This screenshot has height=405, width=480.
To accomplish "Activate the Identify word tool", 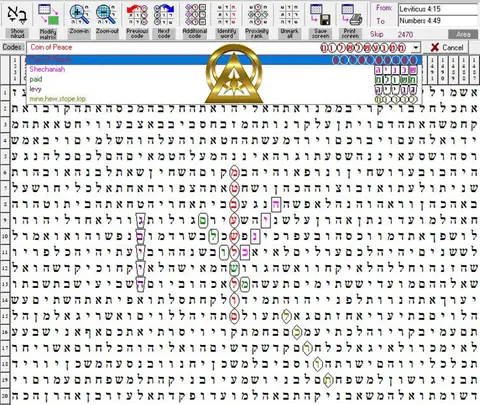I will [x=227, y=14].
